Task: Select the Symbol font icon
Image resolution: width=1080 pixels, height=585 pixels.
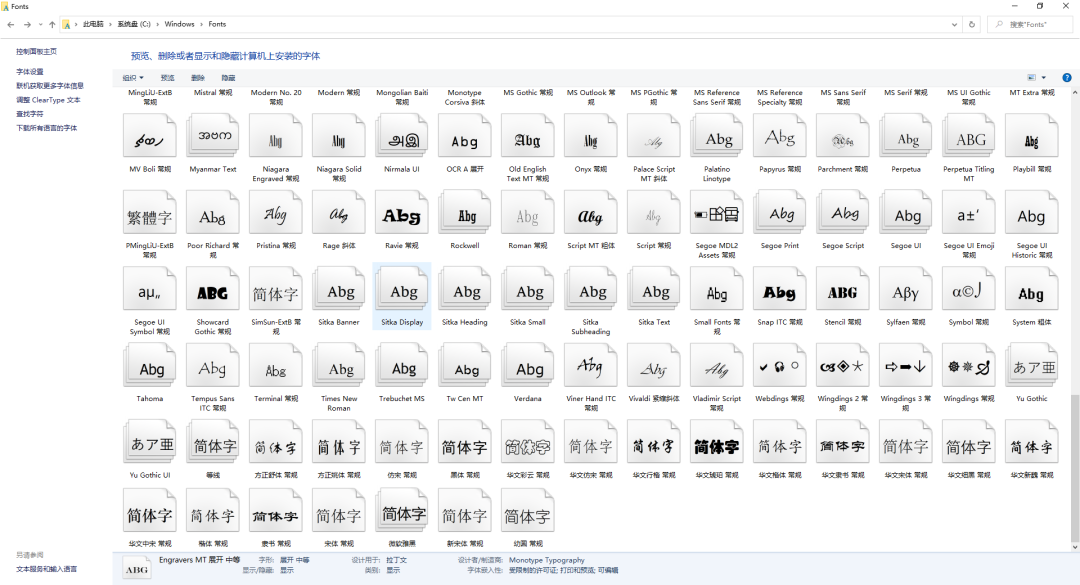Action: click(968, 290)
